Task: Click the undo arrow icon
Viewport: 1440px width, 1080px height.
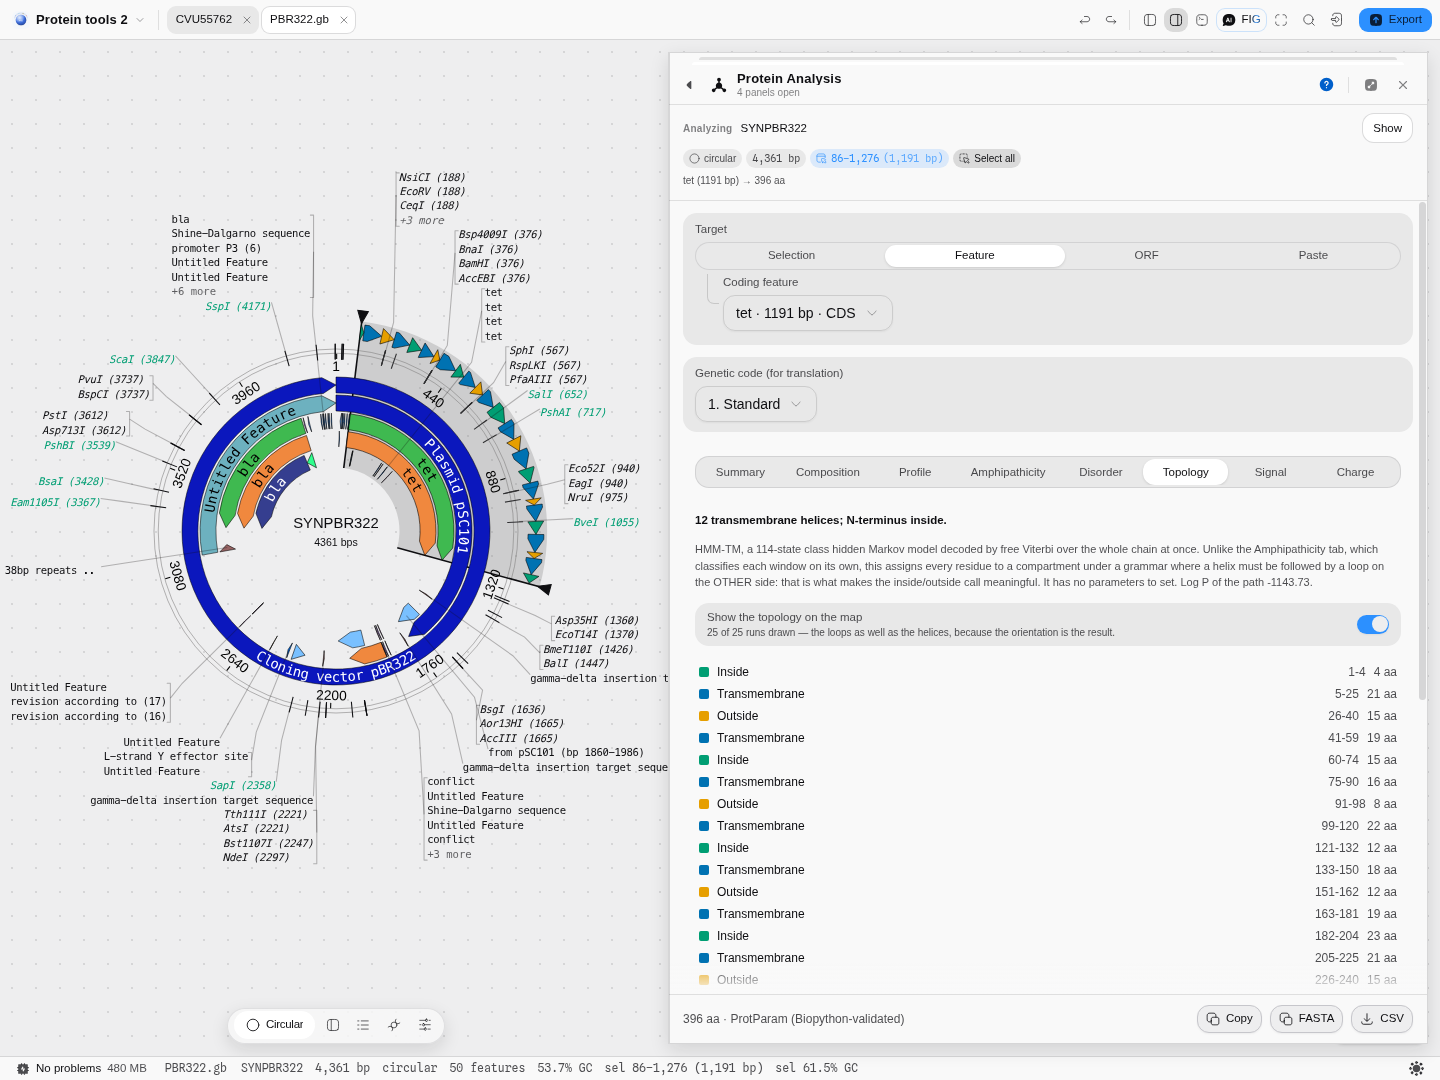Action: click(x=1085, y=20)
